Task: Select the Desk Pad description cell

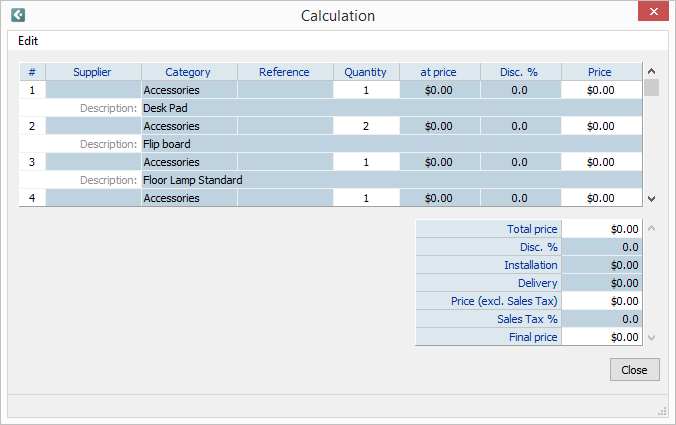Action: (390, 108)
